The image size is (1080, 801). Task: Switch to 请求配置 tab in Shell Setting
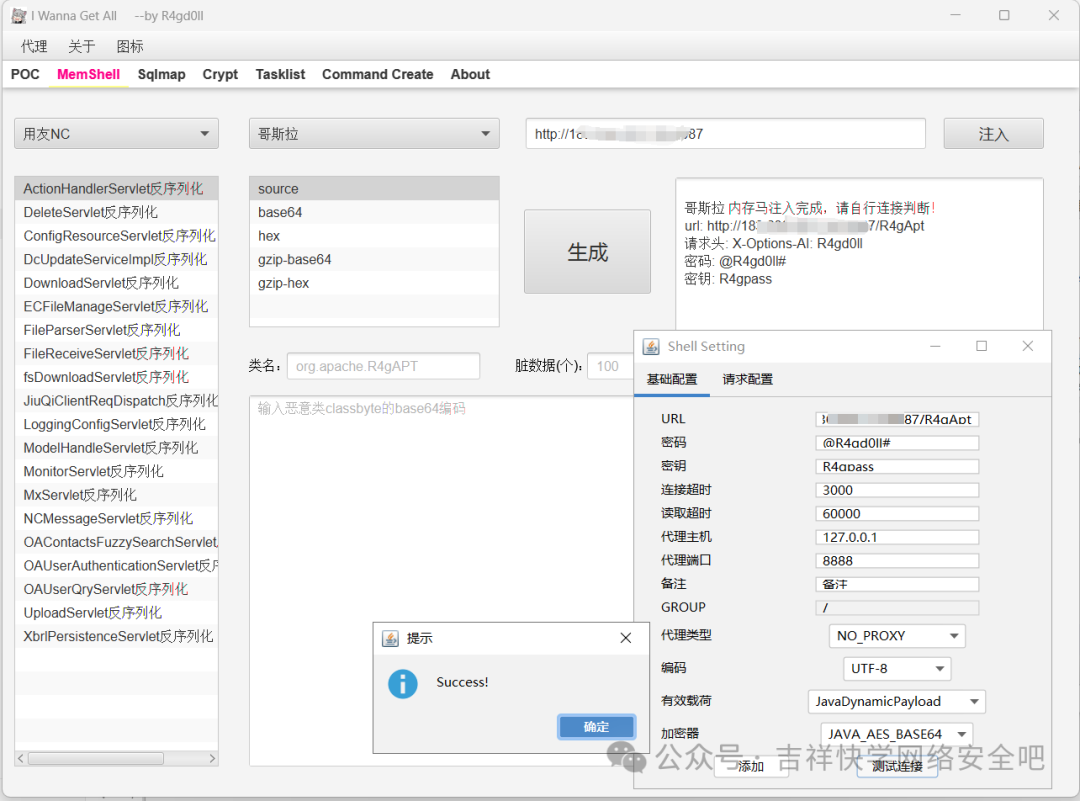click(747, 379)
